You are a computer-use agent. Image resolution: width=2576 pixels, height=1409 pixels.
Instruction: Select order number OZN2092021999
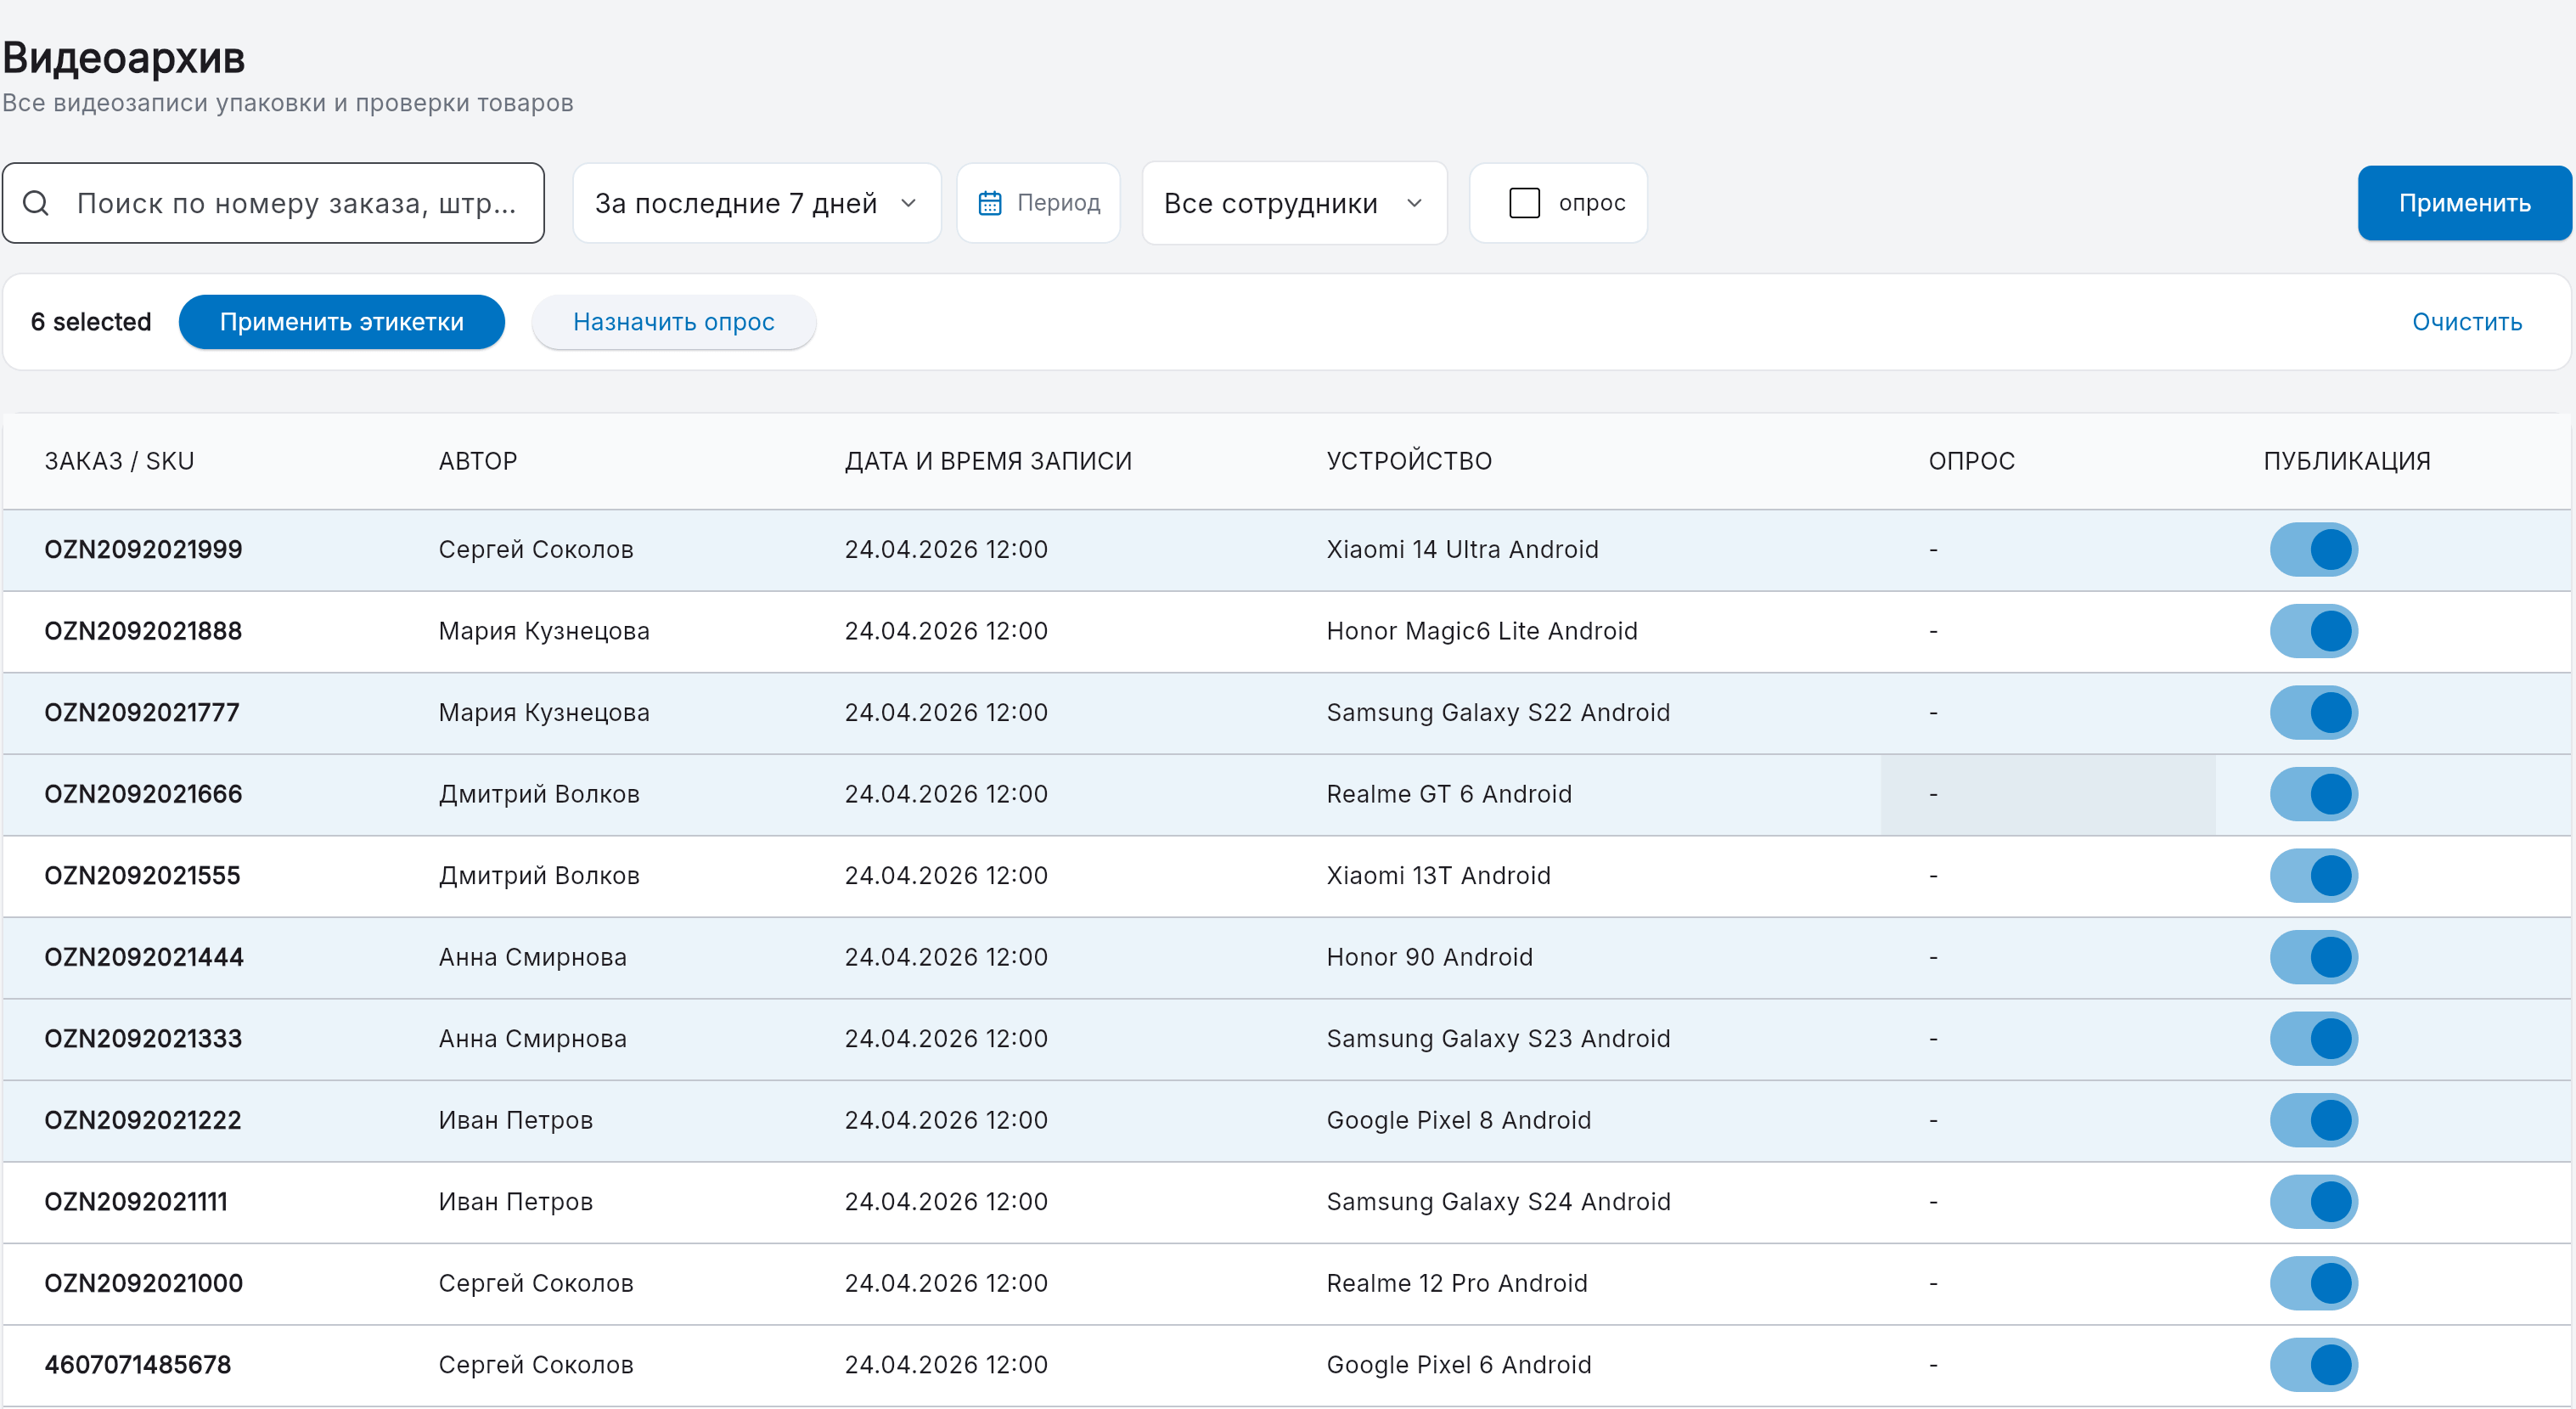[x=143, y=550]
